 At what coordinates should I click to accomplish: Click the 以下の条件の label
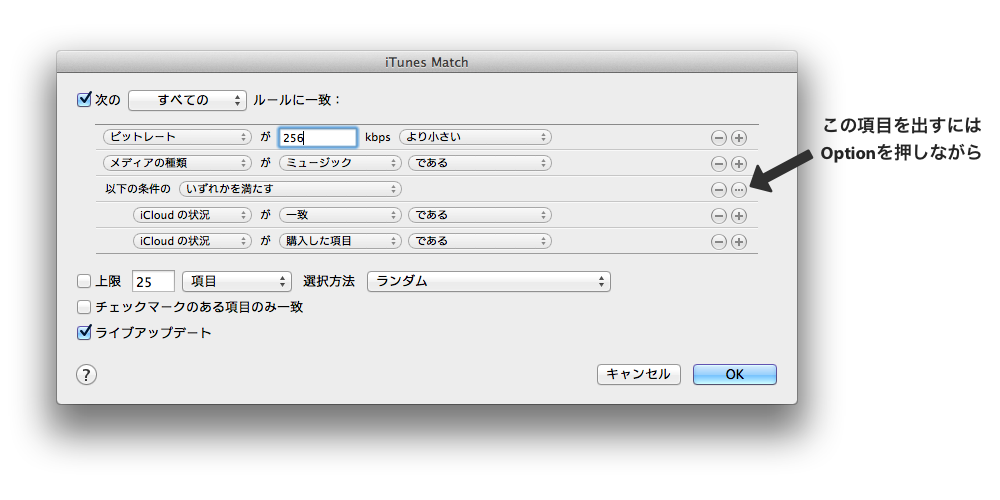138,189
